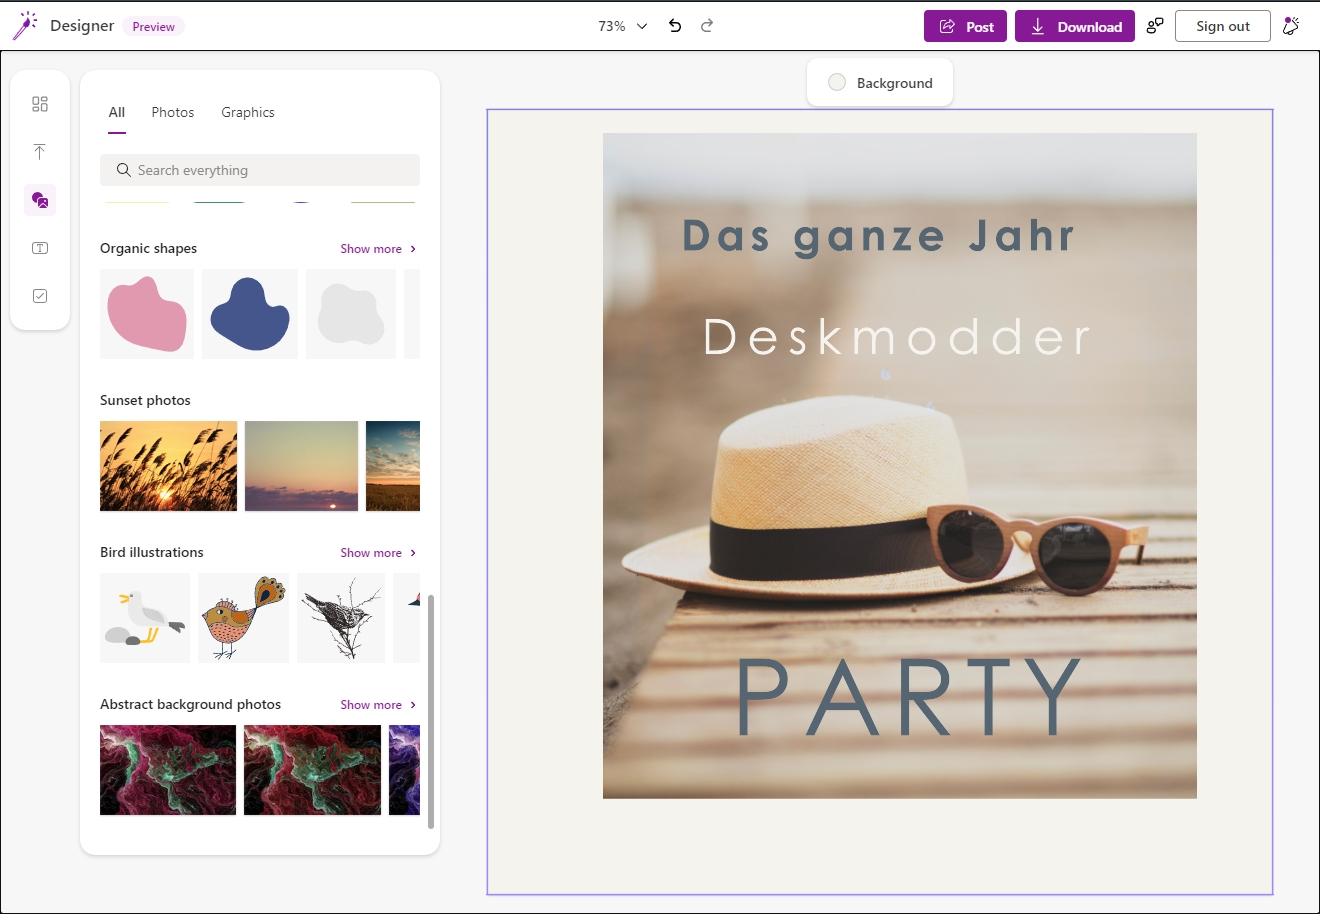Redo the last action
This screenshot has width=1320, height=914.
click(707, 26)
